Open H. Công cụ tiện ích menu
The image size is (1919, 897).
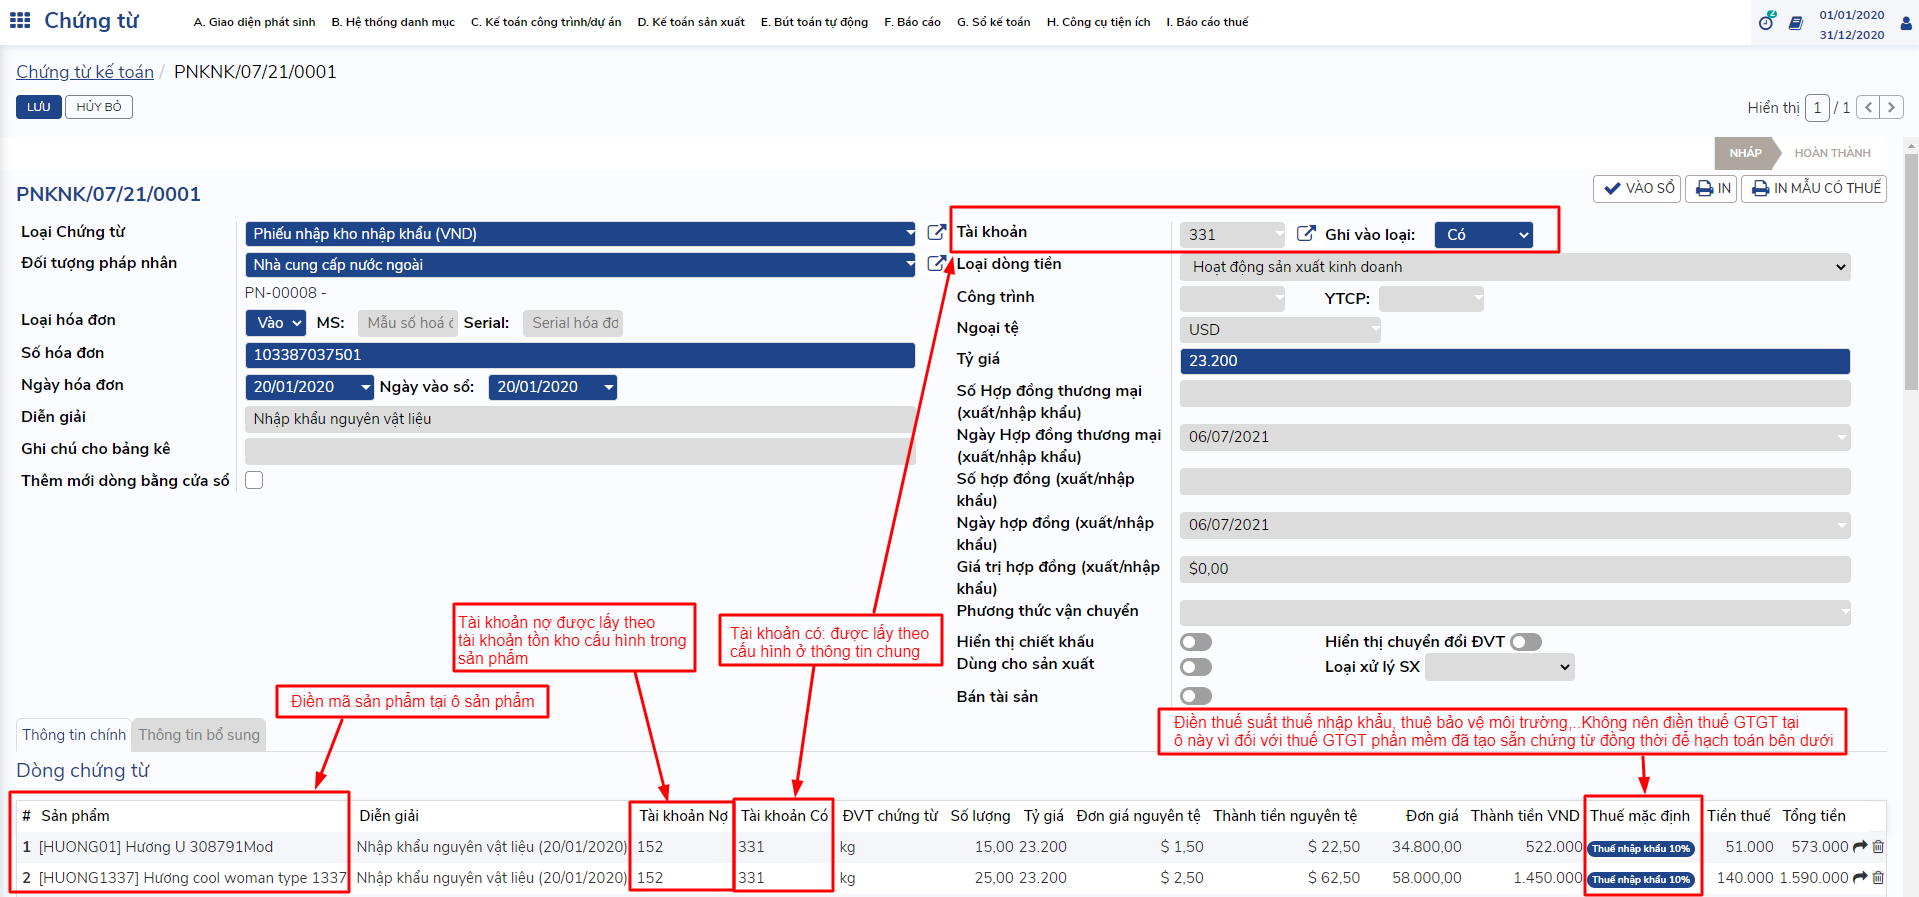pyautogui.click(x=1098, y=22)
